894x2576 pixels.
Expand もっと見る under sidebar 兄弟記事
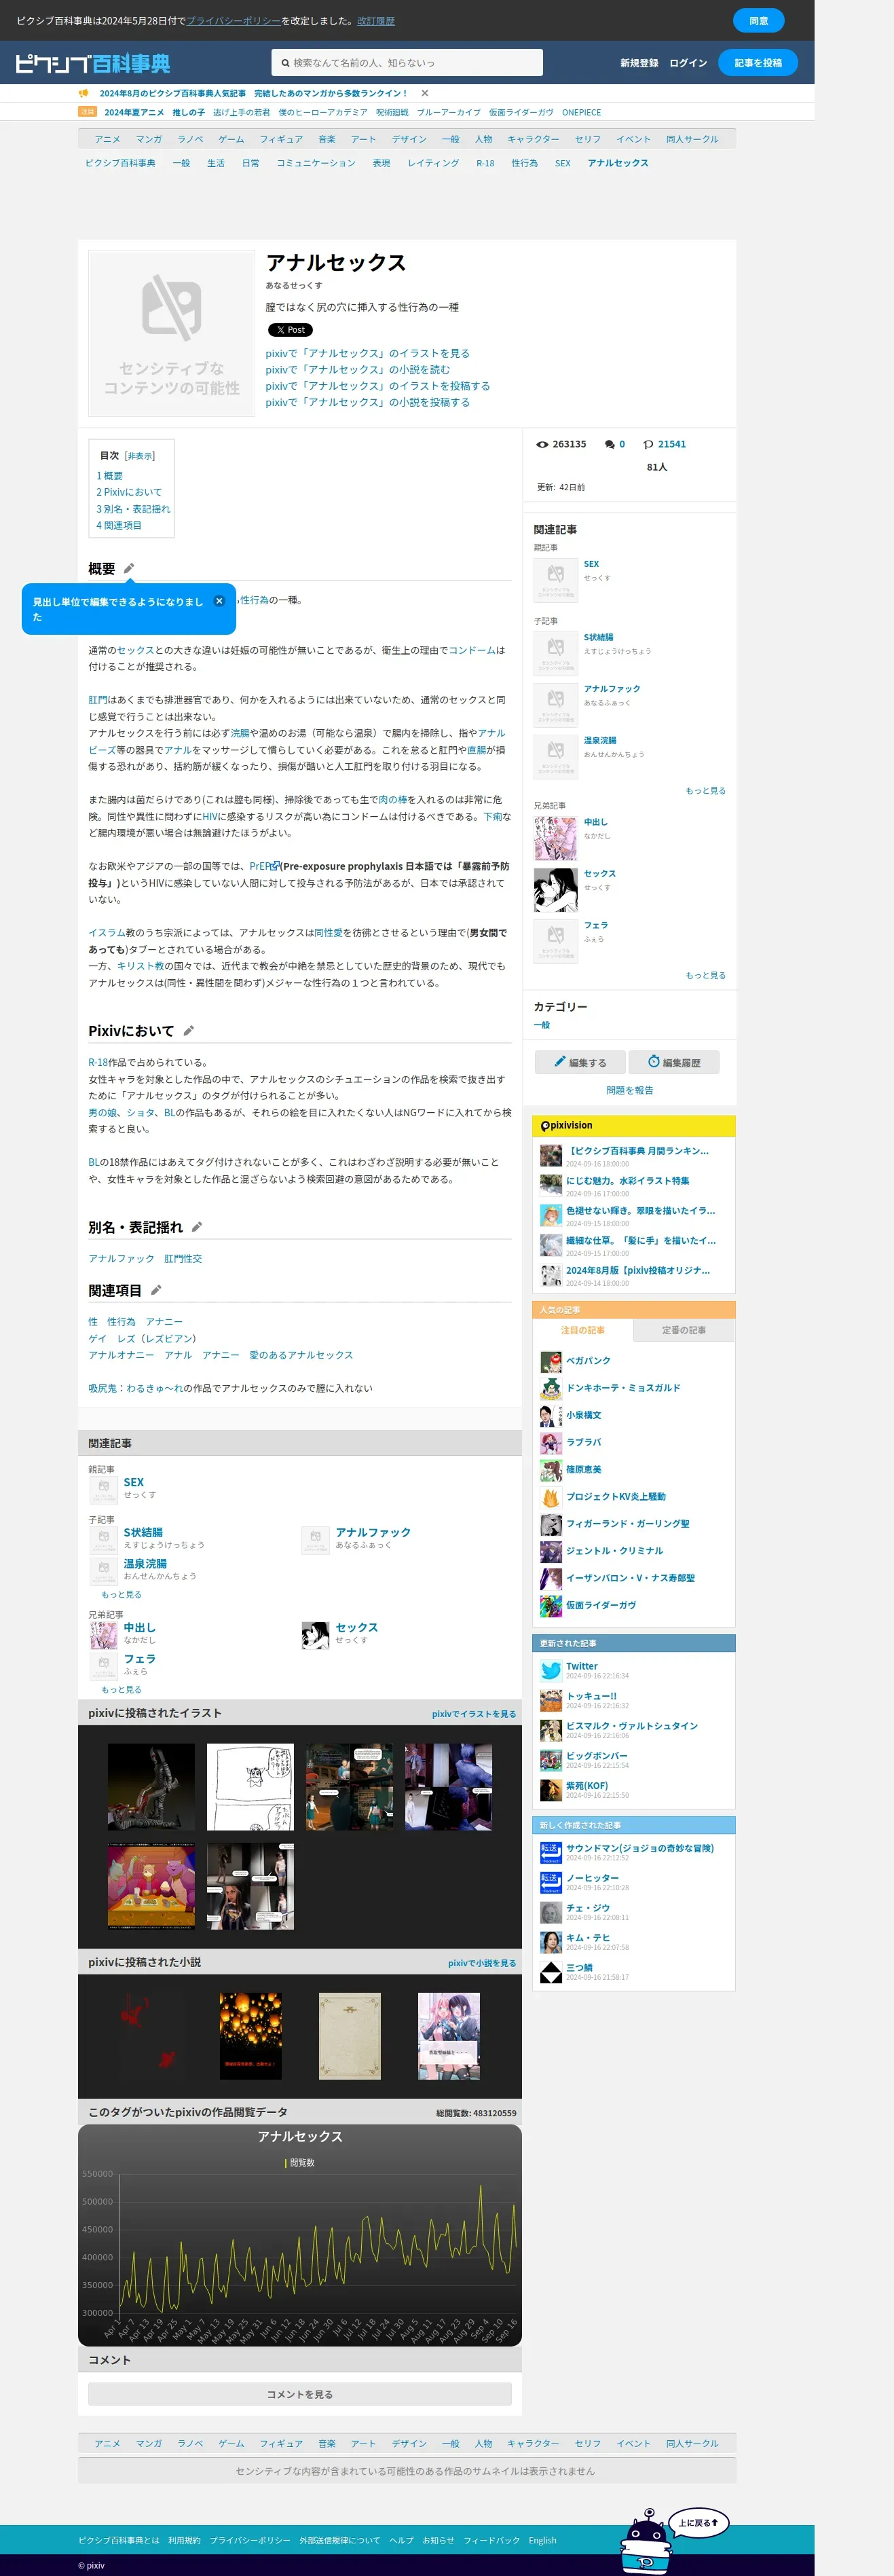(x=706, y=975)
